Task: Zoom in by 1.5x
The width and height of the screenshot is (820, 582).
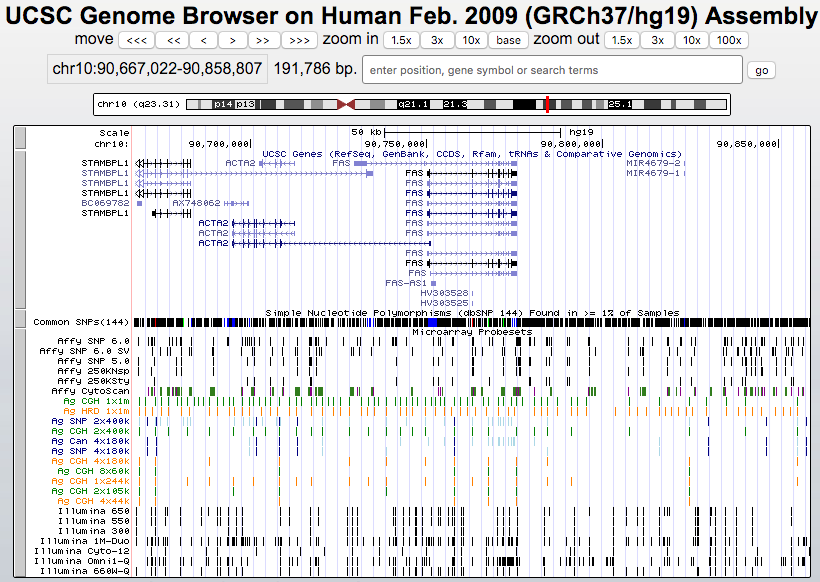Action: tap(401, 40)
